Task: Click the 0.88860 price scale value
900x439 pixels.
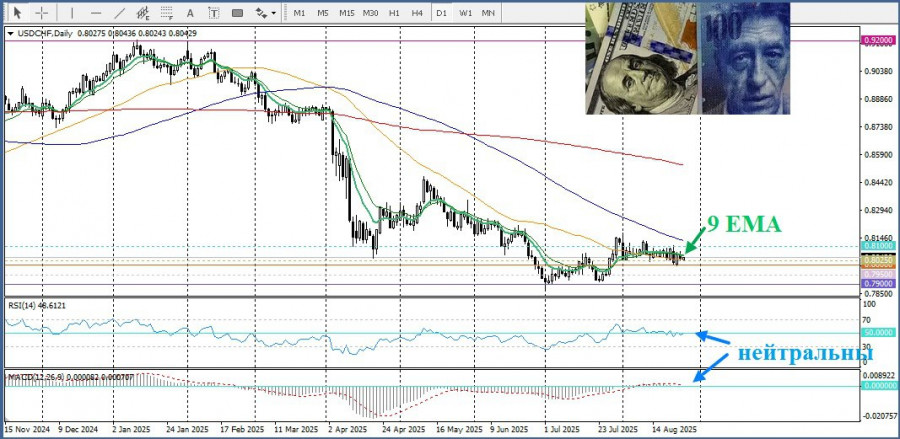Action: pos(878,99)
